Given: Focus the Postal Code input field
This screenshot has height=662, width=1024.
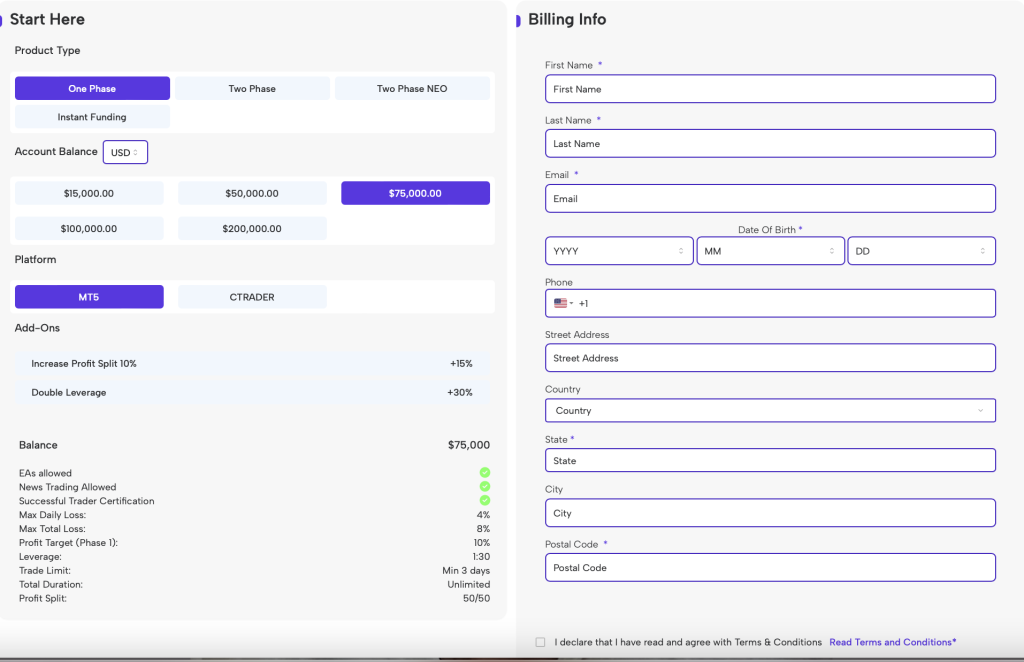Looking at the screenshot, I should (x=770, y=568).
